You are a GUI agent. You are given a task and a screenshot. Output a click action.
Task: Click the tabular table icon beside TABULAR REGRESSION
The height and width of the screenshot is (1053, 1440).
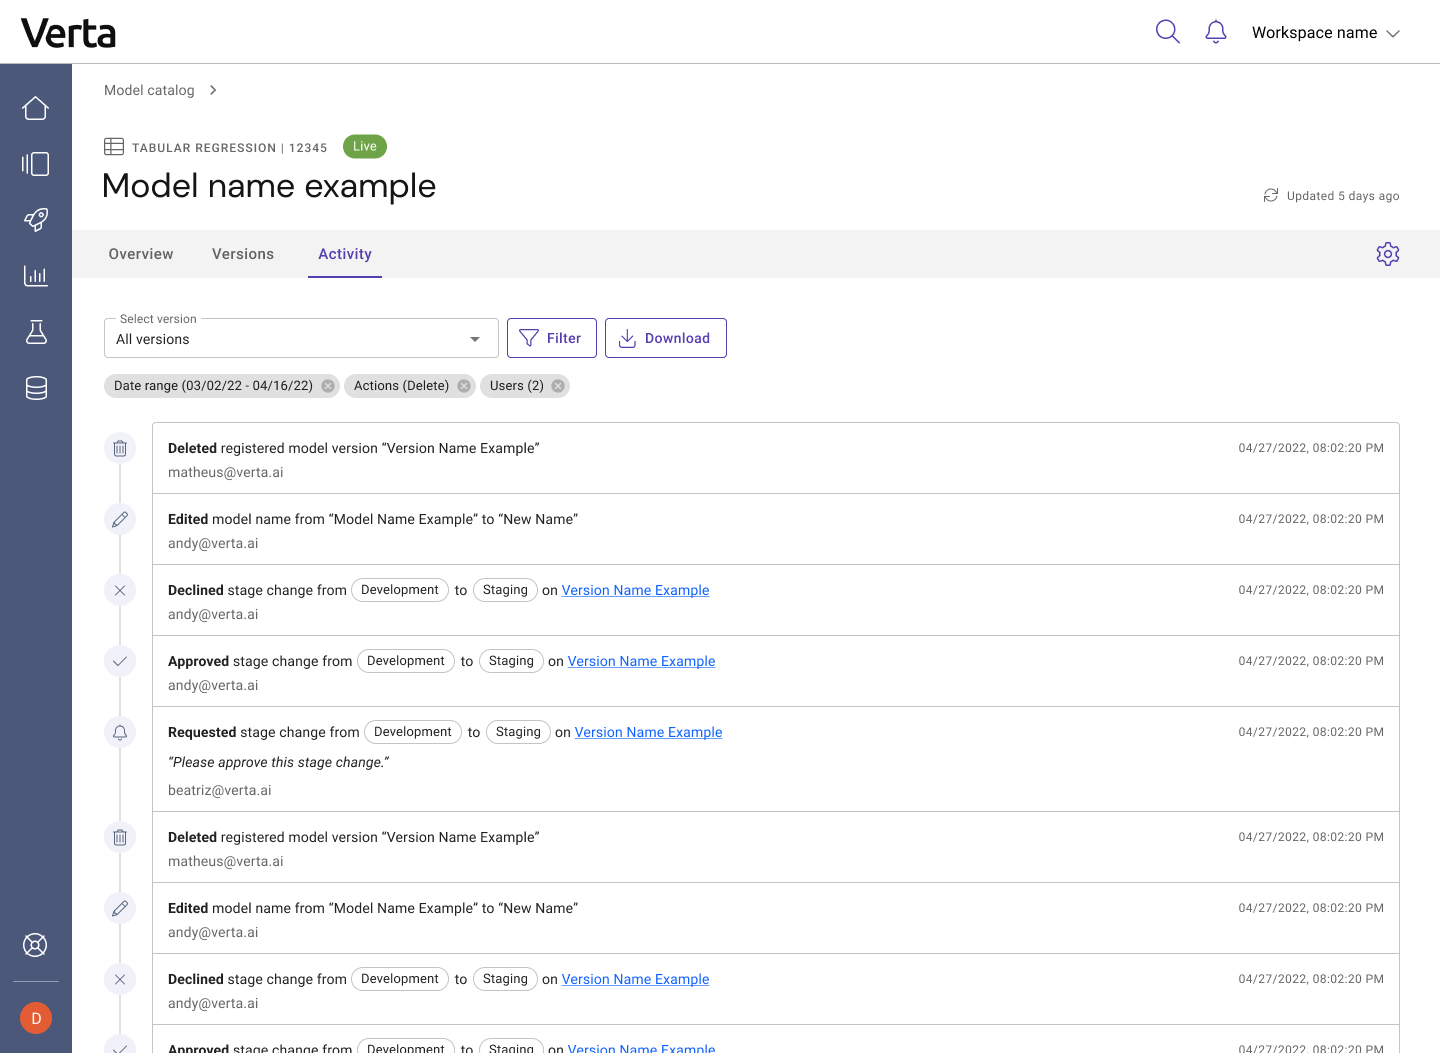[x=114, y=147]
